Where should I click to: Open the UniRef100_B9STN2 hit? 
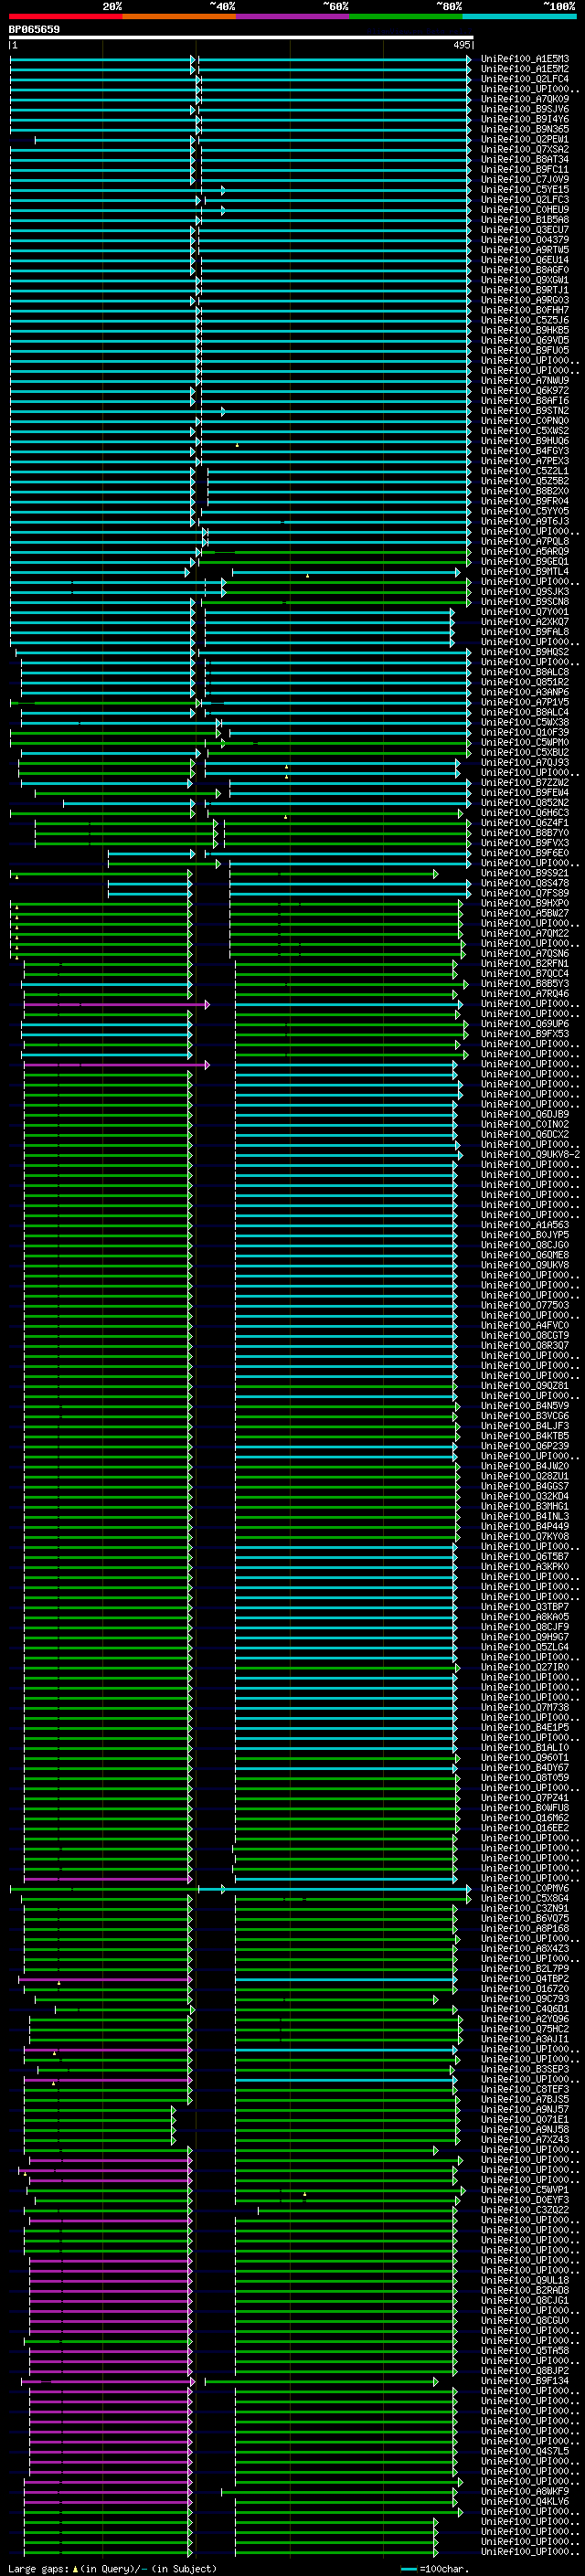pos(525,411)
